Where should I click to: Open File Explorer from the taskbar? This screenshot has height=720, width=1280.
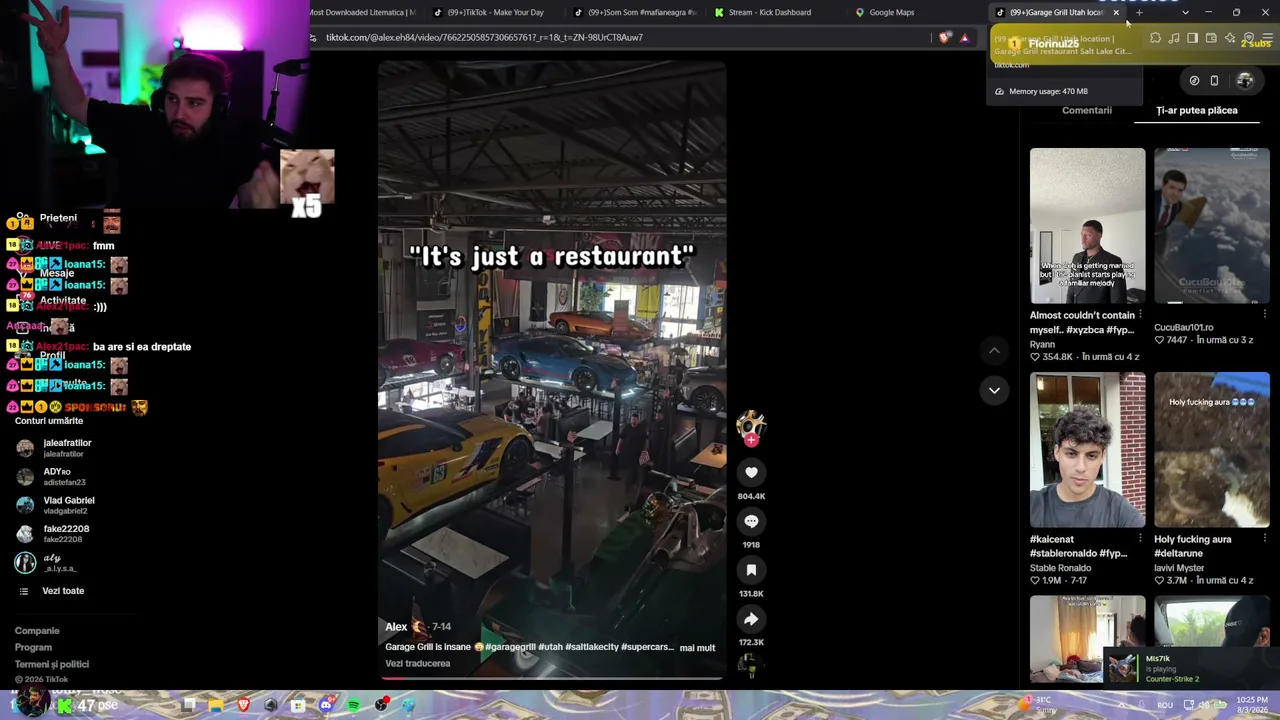[216, 706]
